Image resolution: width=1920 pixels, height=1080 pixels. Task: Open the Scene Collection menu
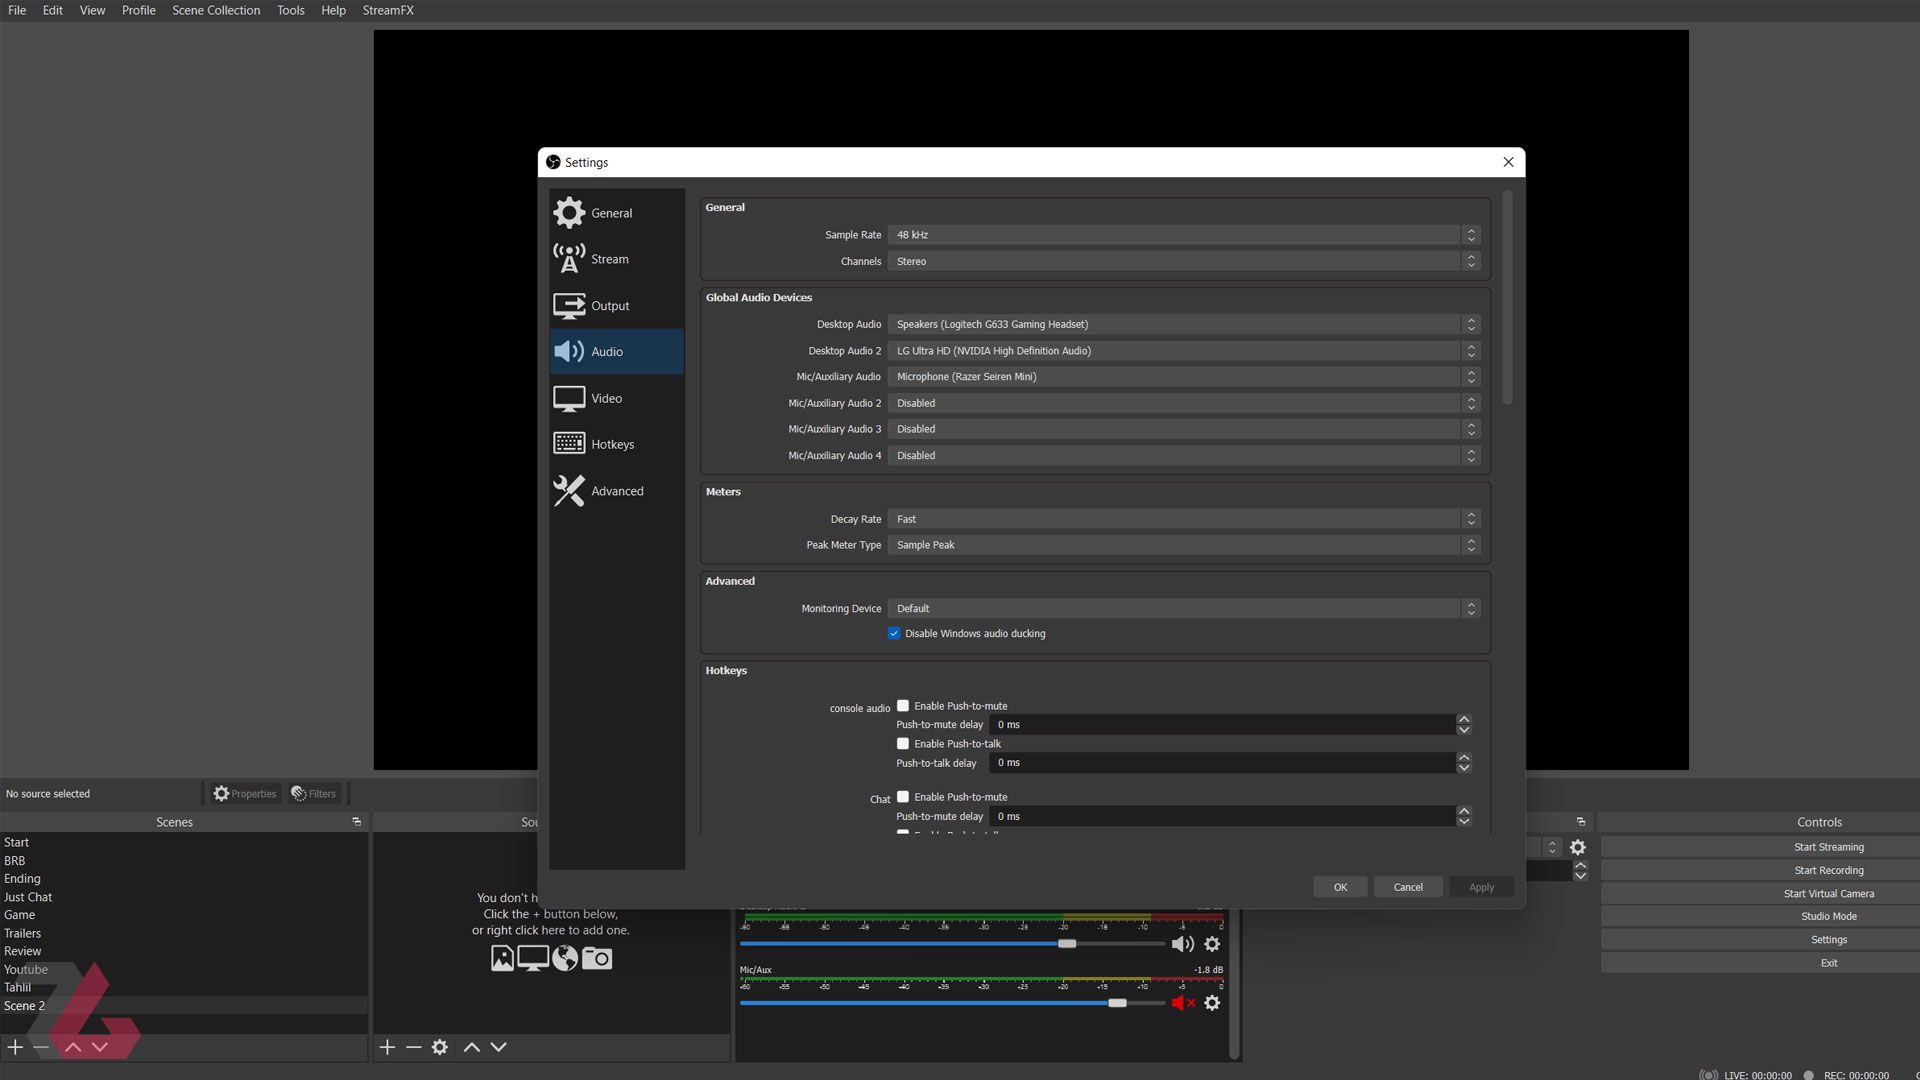tap(215, 9)
